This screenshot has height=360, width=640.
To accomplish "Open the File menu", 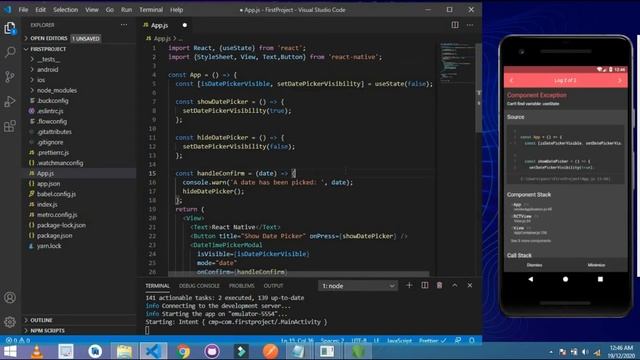I will tap(23, 10).
